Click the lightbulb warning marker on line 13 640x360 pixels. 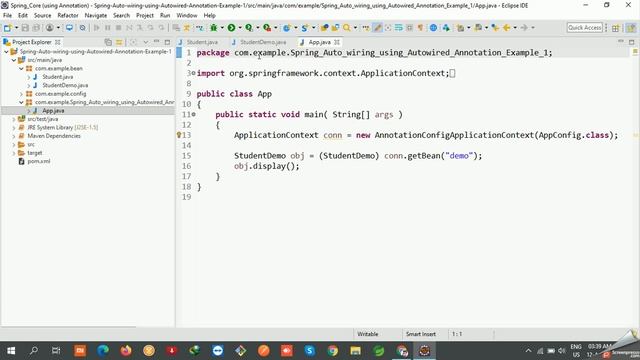(x=179, y=135)
